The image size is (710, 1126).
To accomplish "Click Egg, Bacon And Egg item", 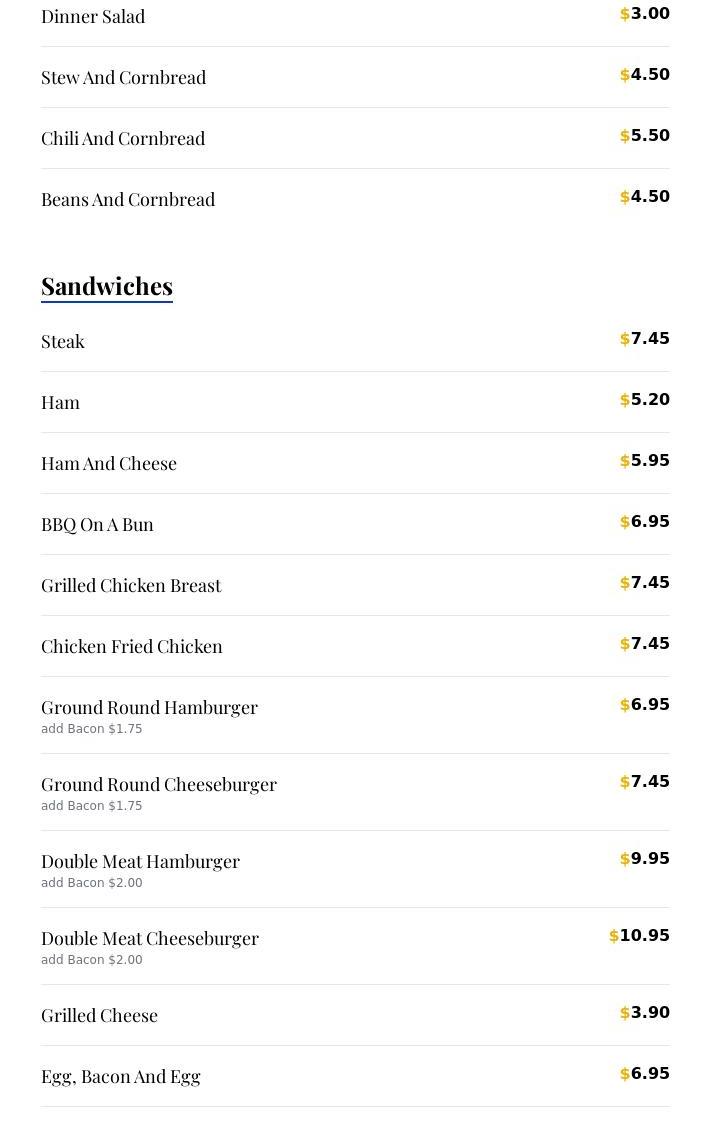I will tap(121, 1077).
